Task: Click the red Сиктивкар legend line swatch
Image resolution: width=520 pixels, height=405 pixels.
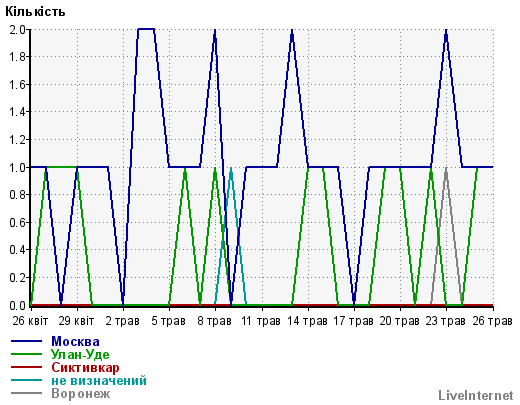Action: click(26, 367)
